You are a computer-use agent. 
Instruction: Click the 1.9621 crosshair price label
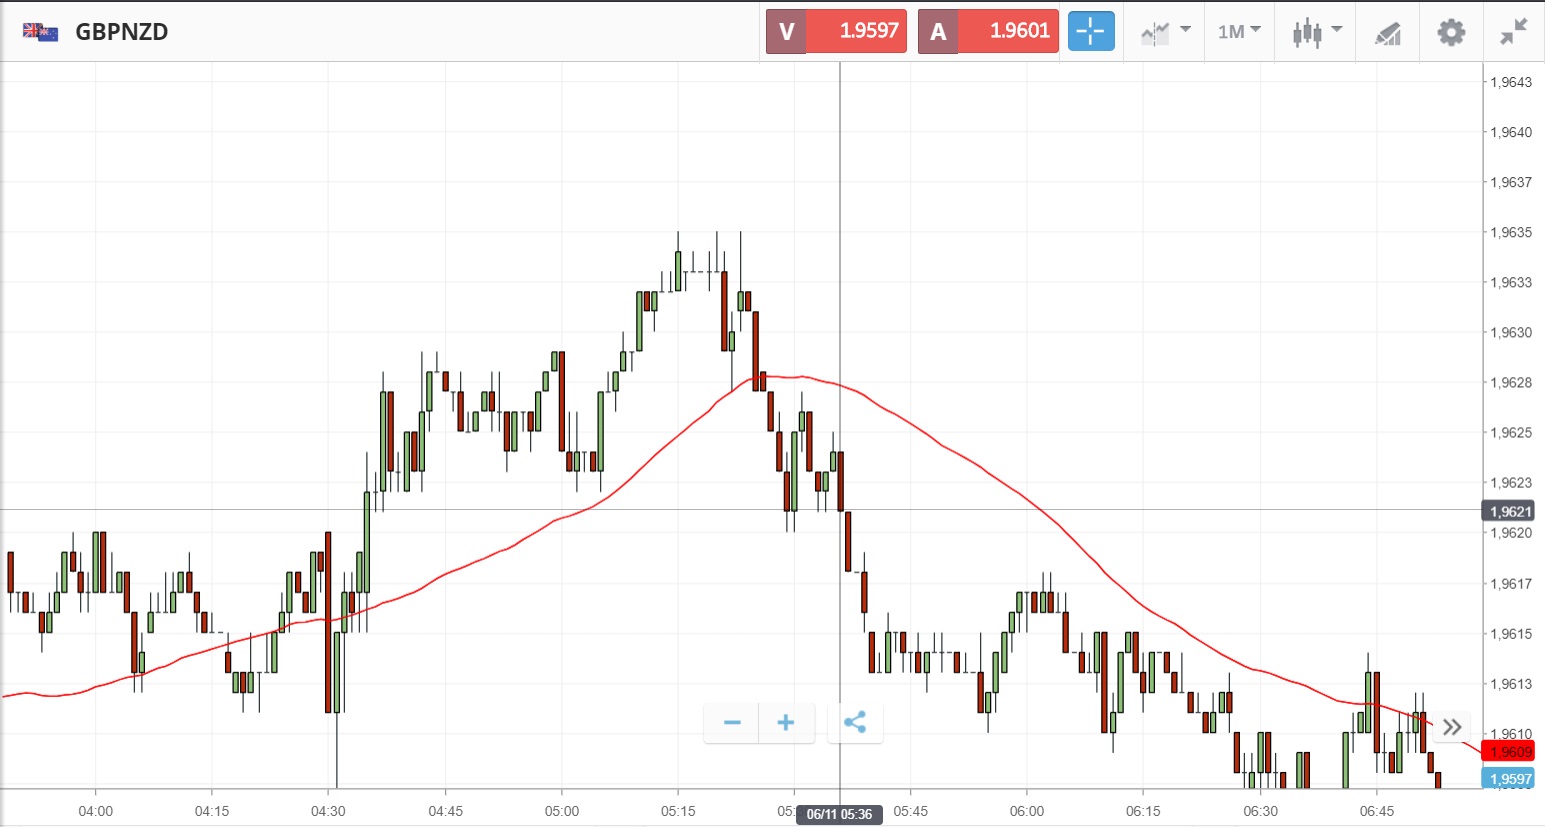pyautogui.click(x=1508, y=512)
